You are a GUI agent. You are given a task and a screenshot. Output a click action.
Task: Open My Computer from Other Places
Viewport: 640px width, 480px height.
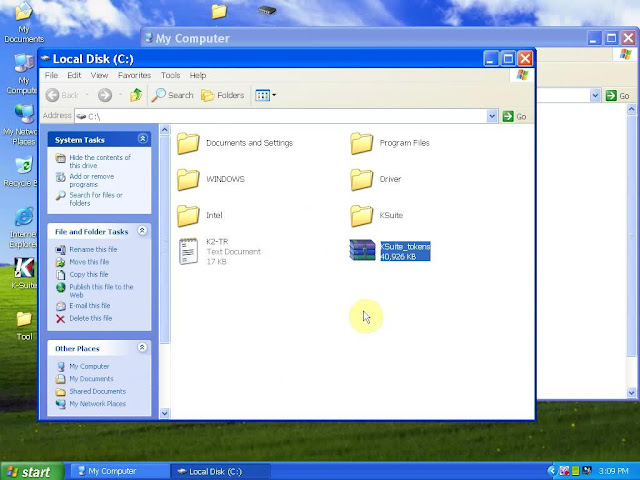(x=89, y=367)
